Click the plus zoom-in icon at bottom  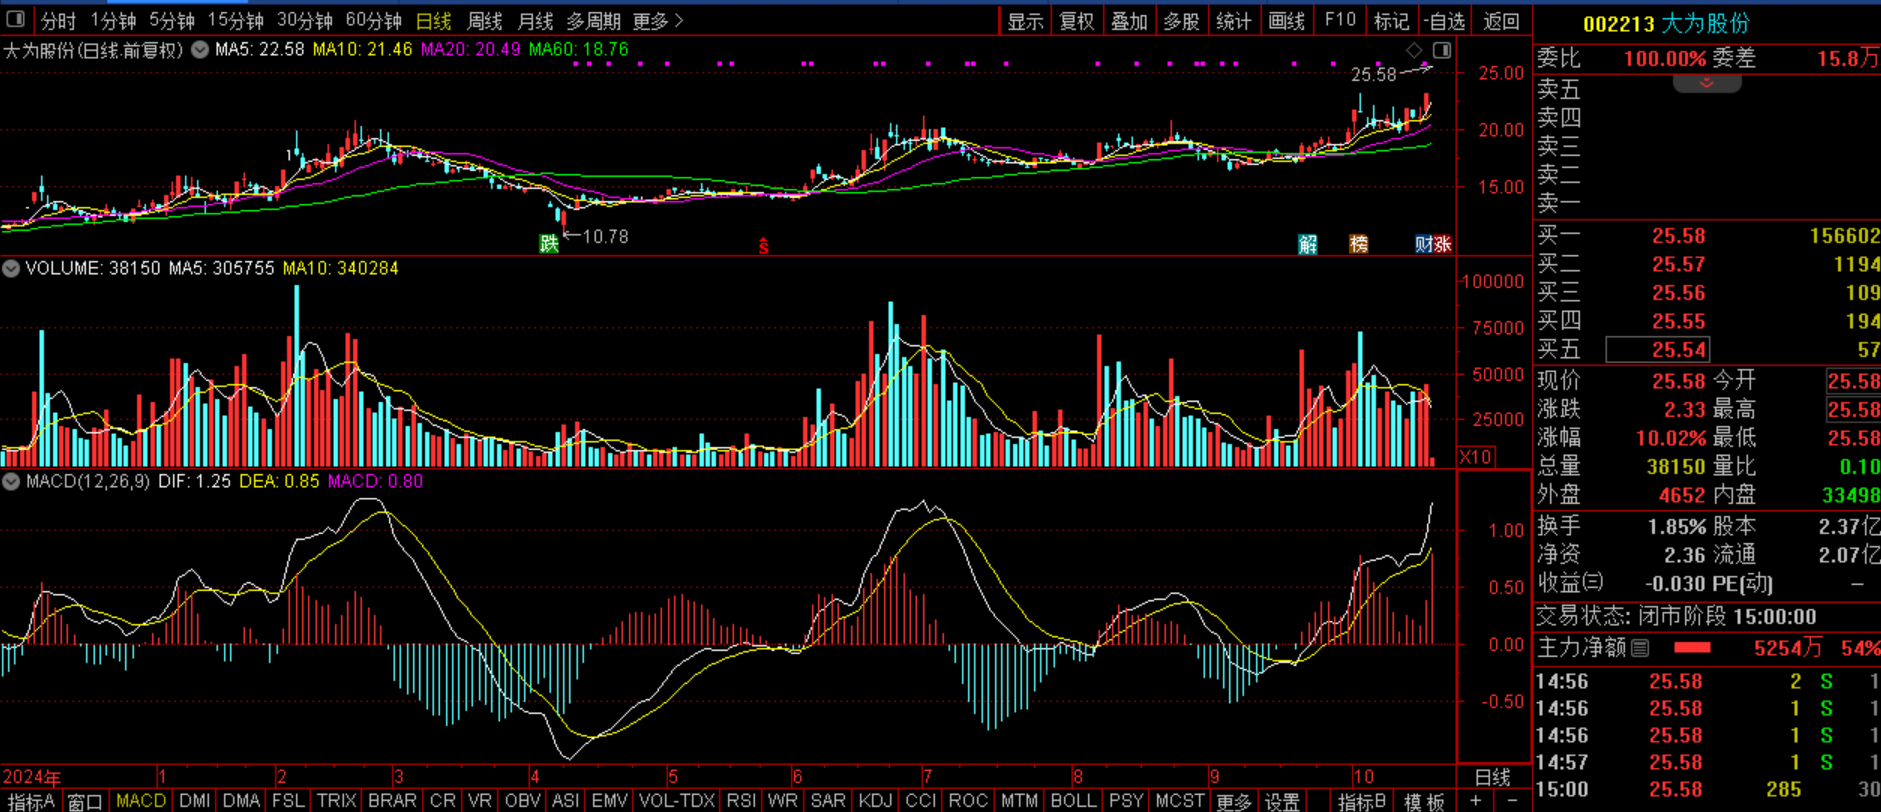coord(1475,801)
